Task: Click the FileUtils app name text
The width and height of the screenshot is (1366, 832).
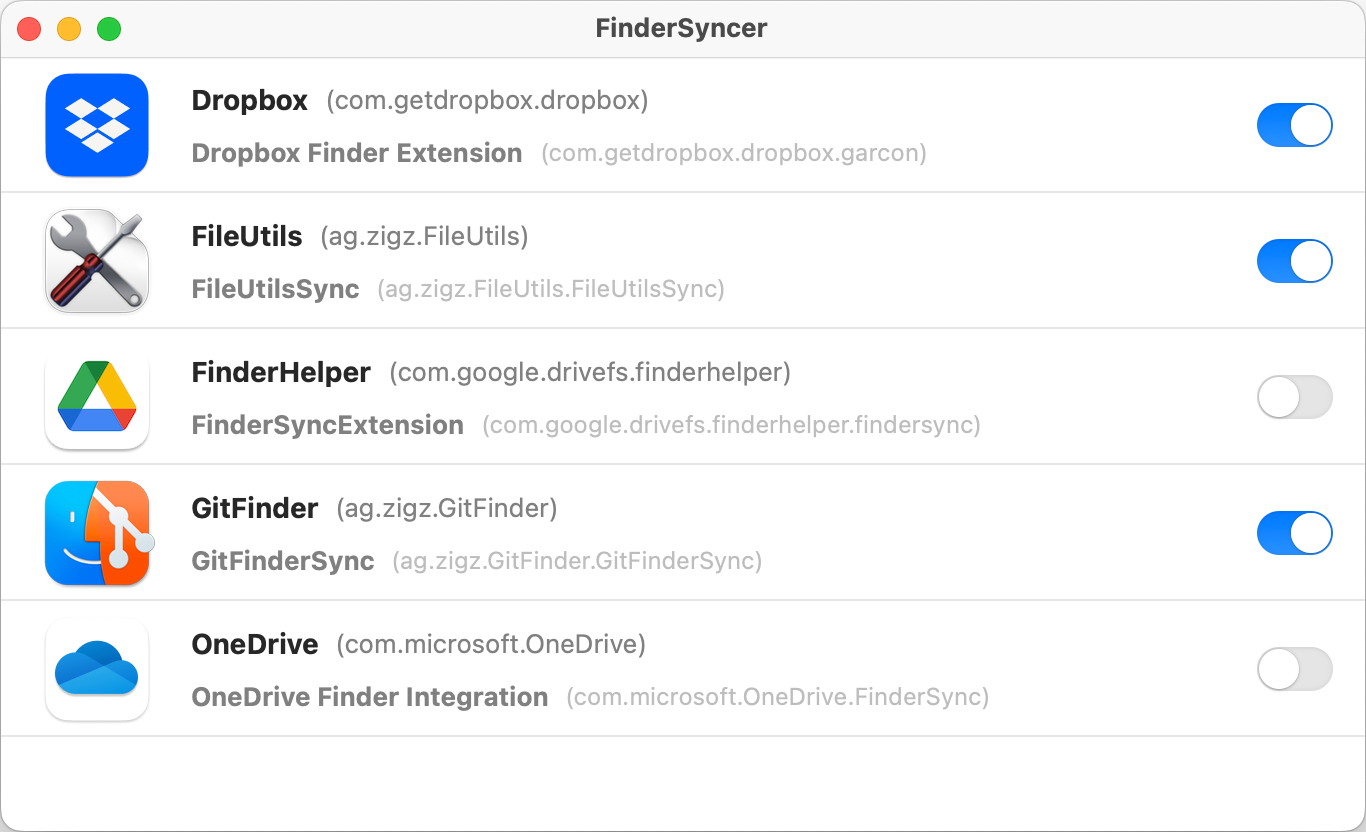Action: 247,237
